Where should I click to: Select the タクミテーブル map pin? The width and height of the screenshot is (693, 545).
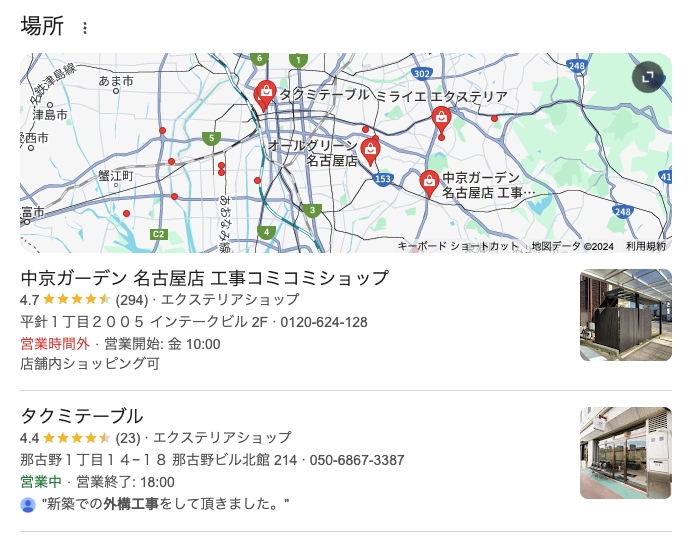266,95
